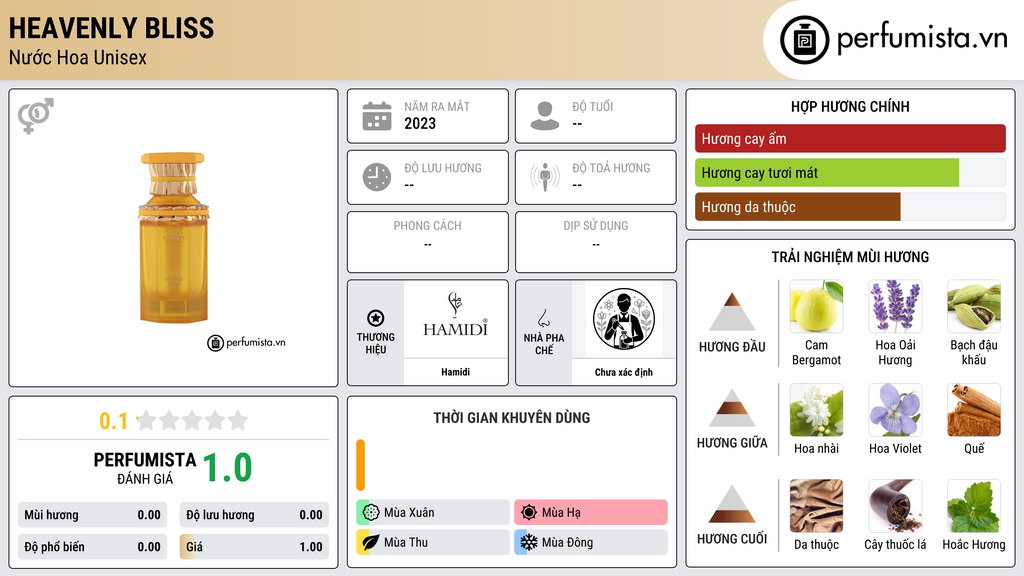1024x576 pixels.
Task: Click the Độ lưu hương 0.00 score row
Action: click(254, 515)
